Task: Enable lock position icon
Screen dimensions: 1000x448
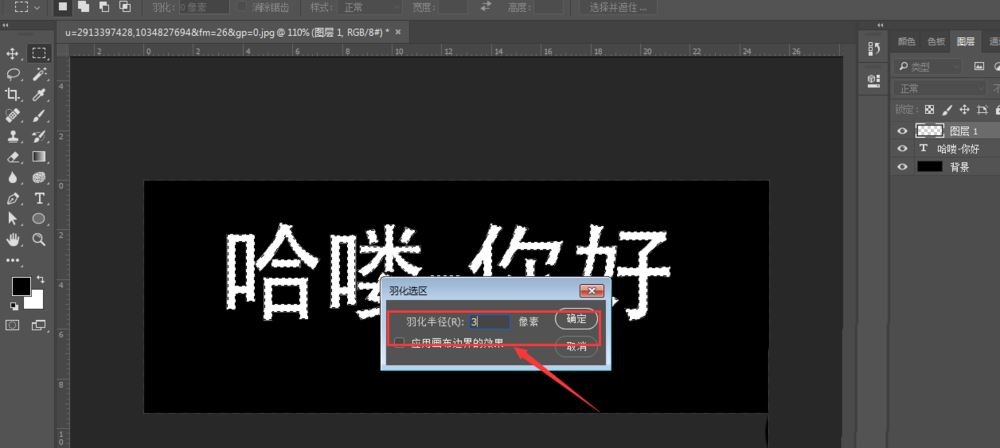Action: click(964, 110)
